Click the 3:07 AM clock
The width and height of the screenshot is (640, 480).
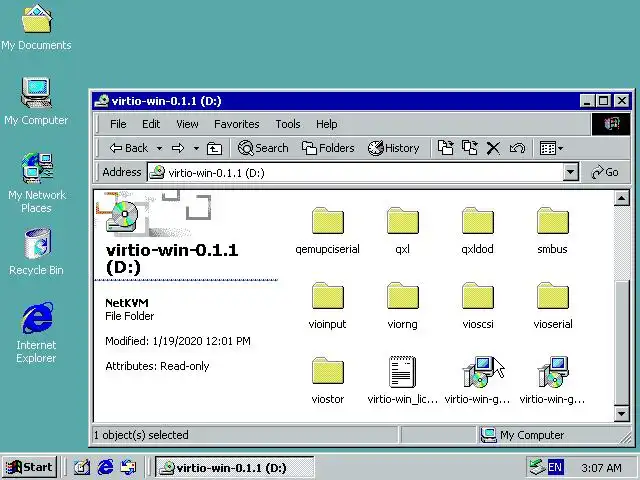pos(601,467)
